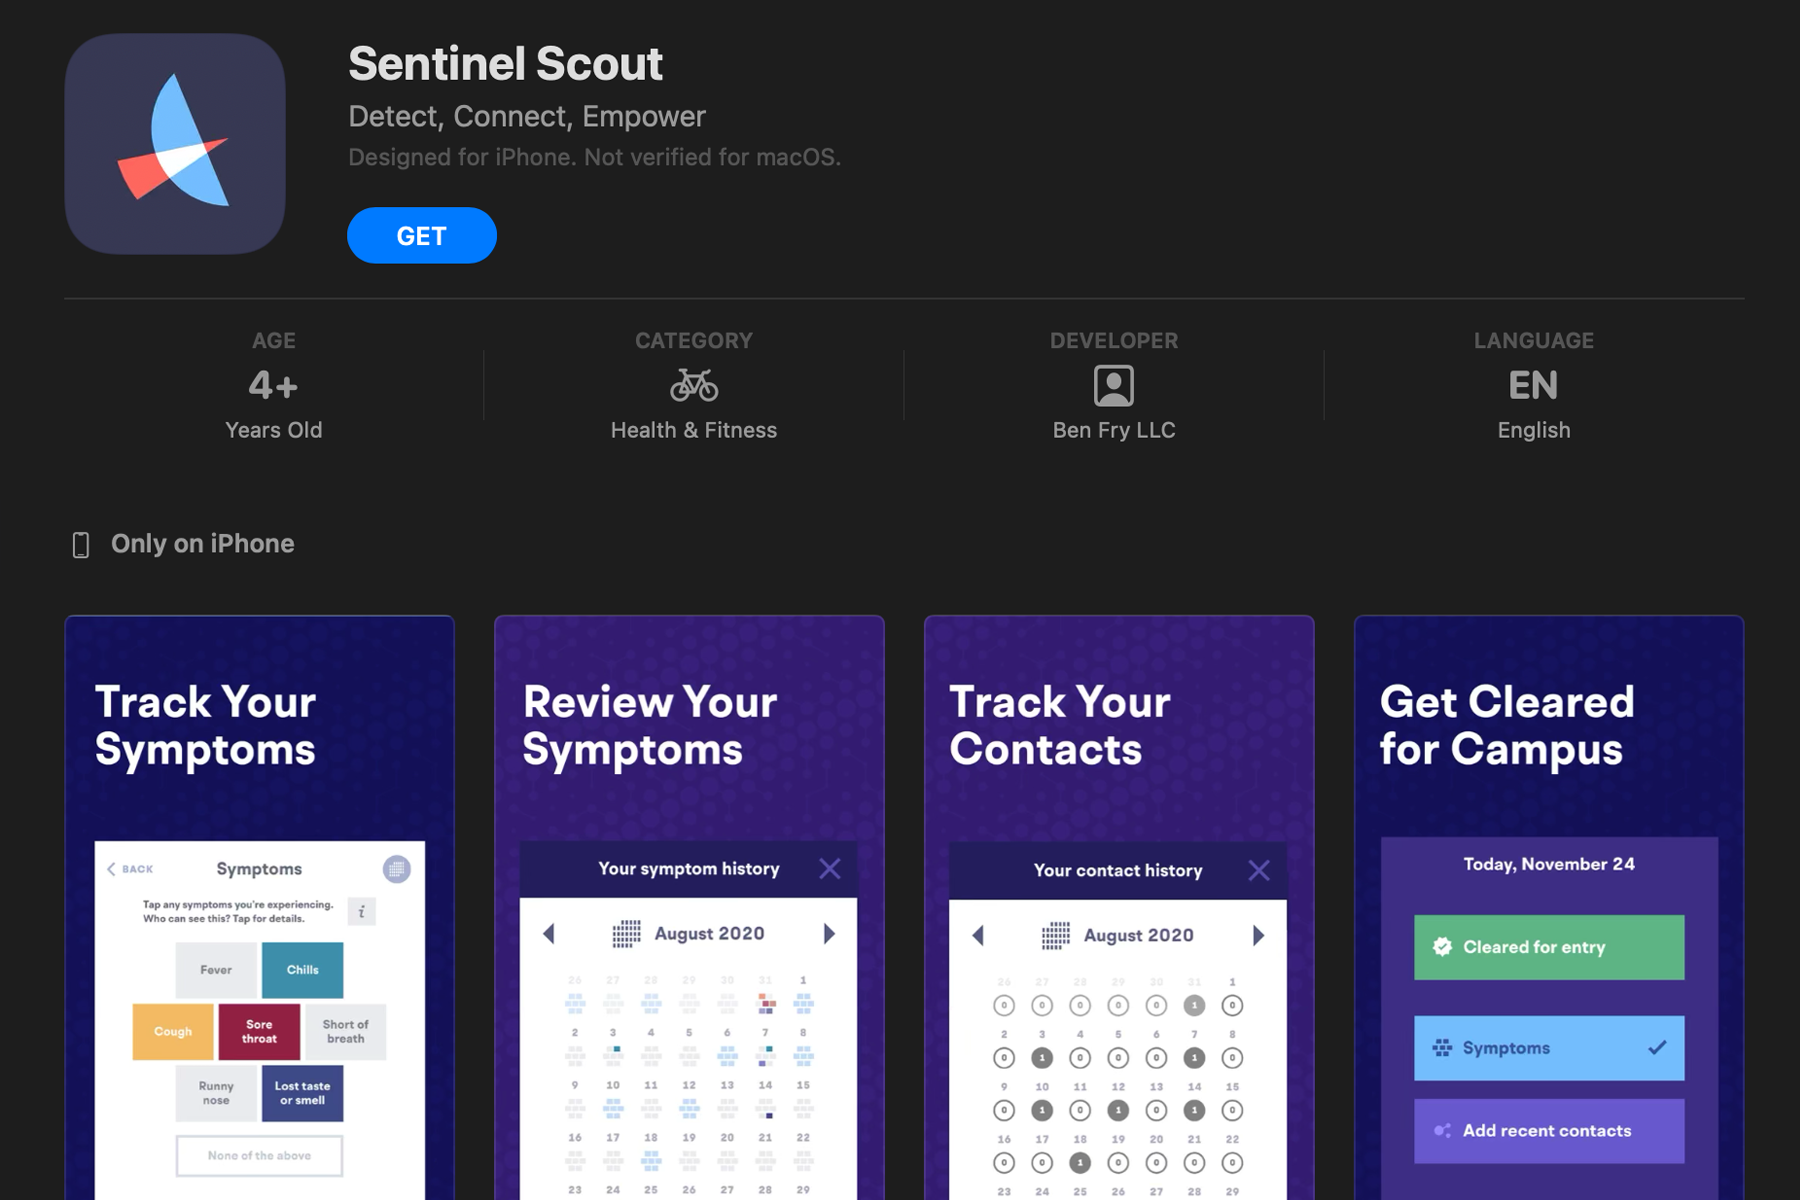This screenshot has width=1800, height=1200.
Task: Toggle the Cough symptom tile
Action: point(173,1032)
